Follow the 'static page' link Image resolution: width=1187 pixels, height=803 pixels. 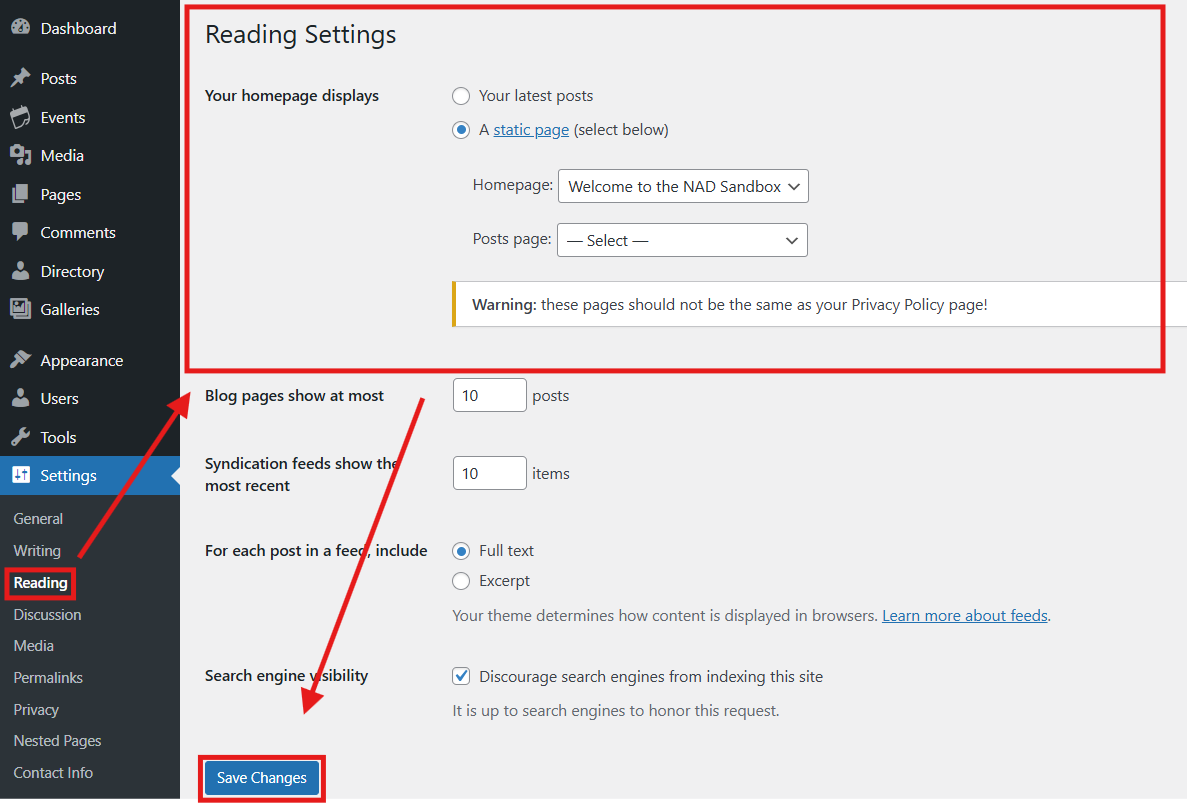click(x=531, y=130)
